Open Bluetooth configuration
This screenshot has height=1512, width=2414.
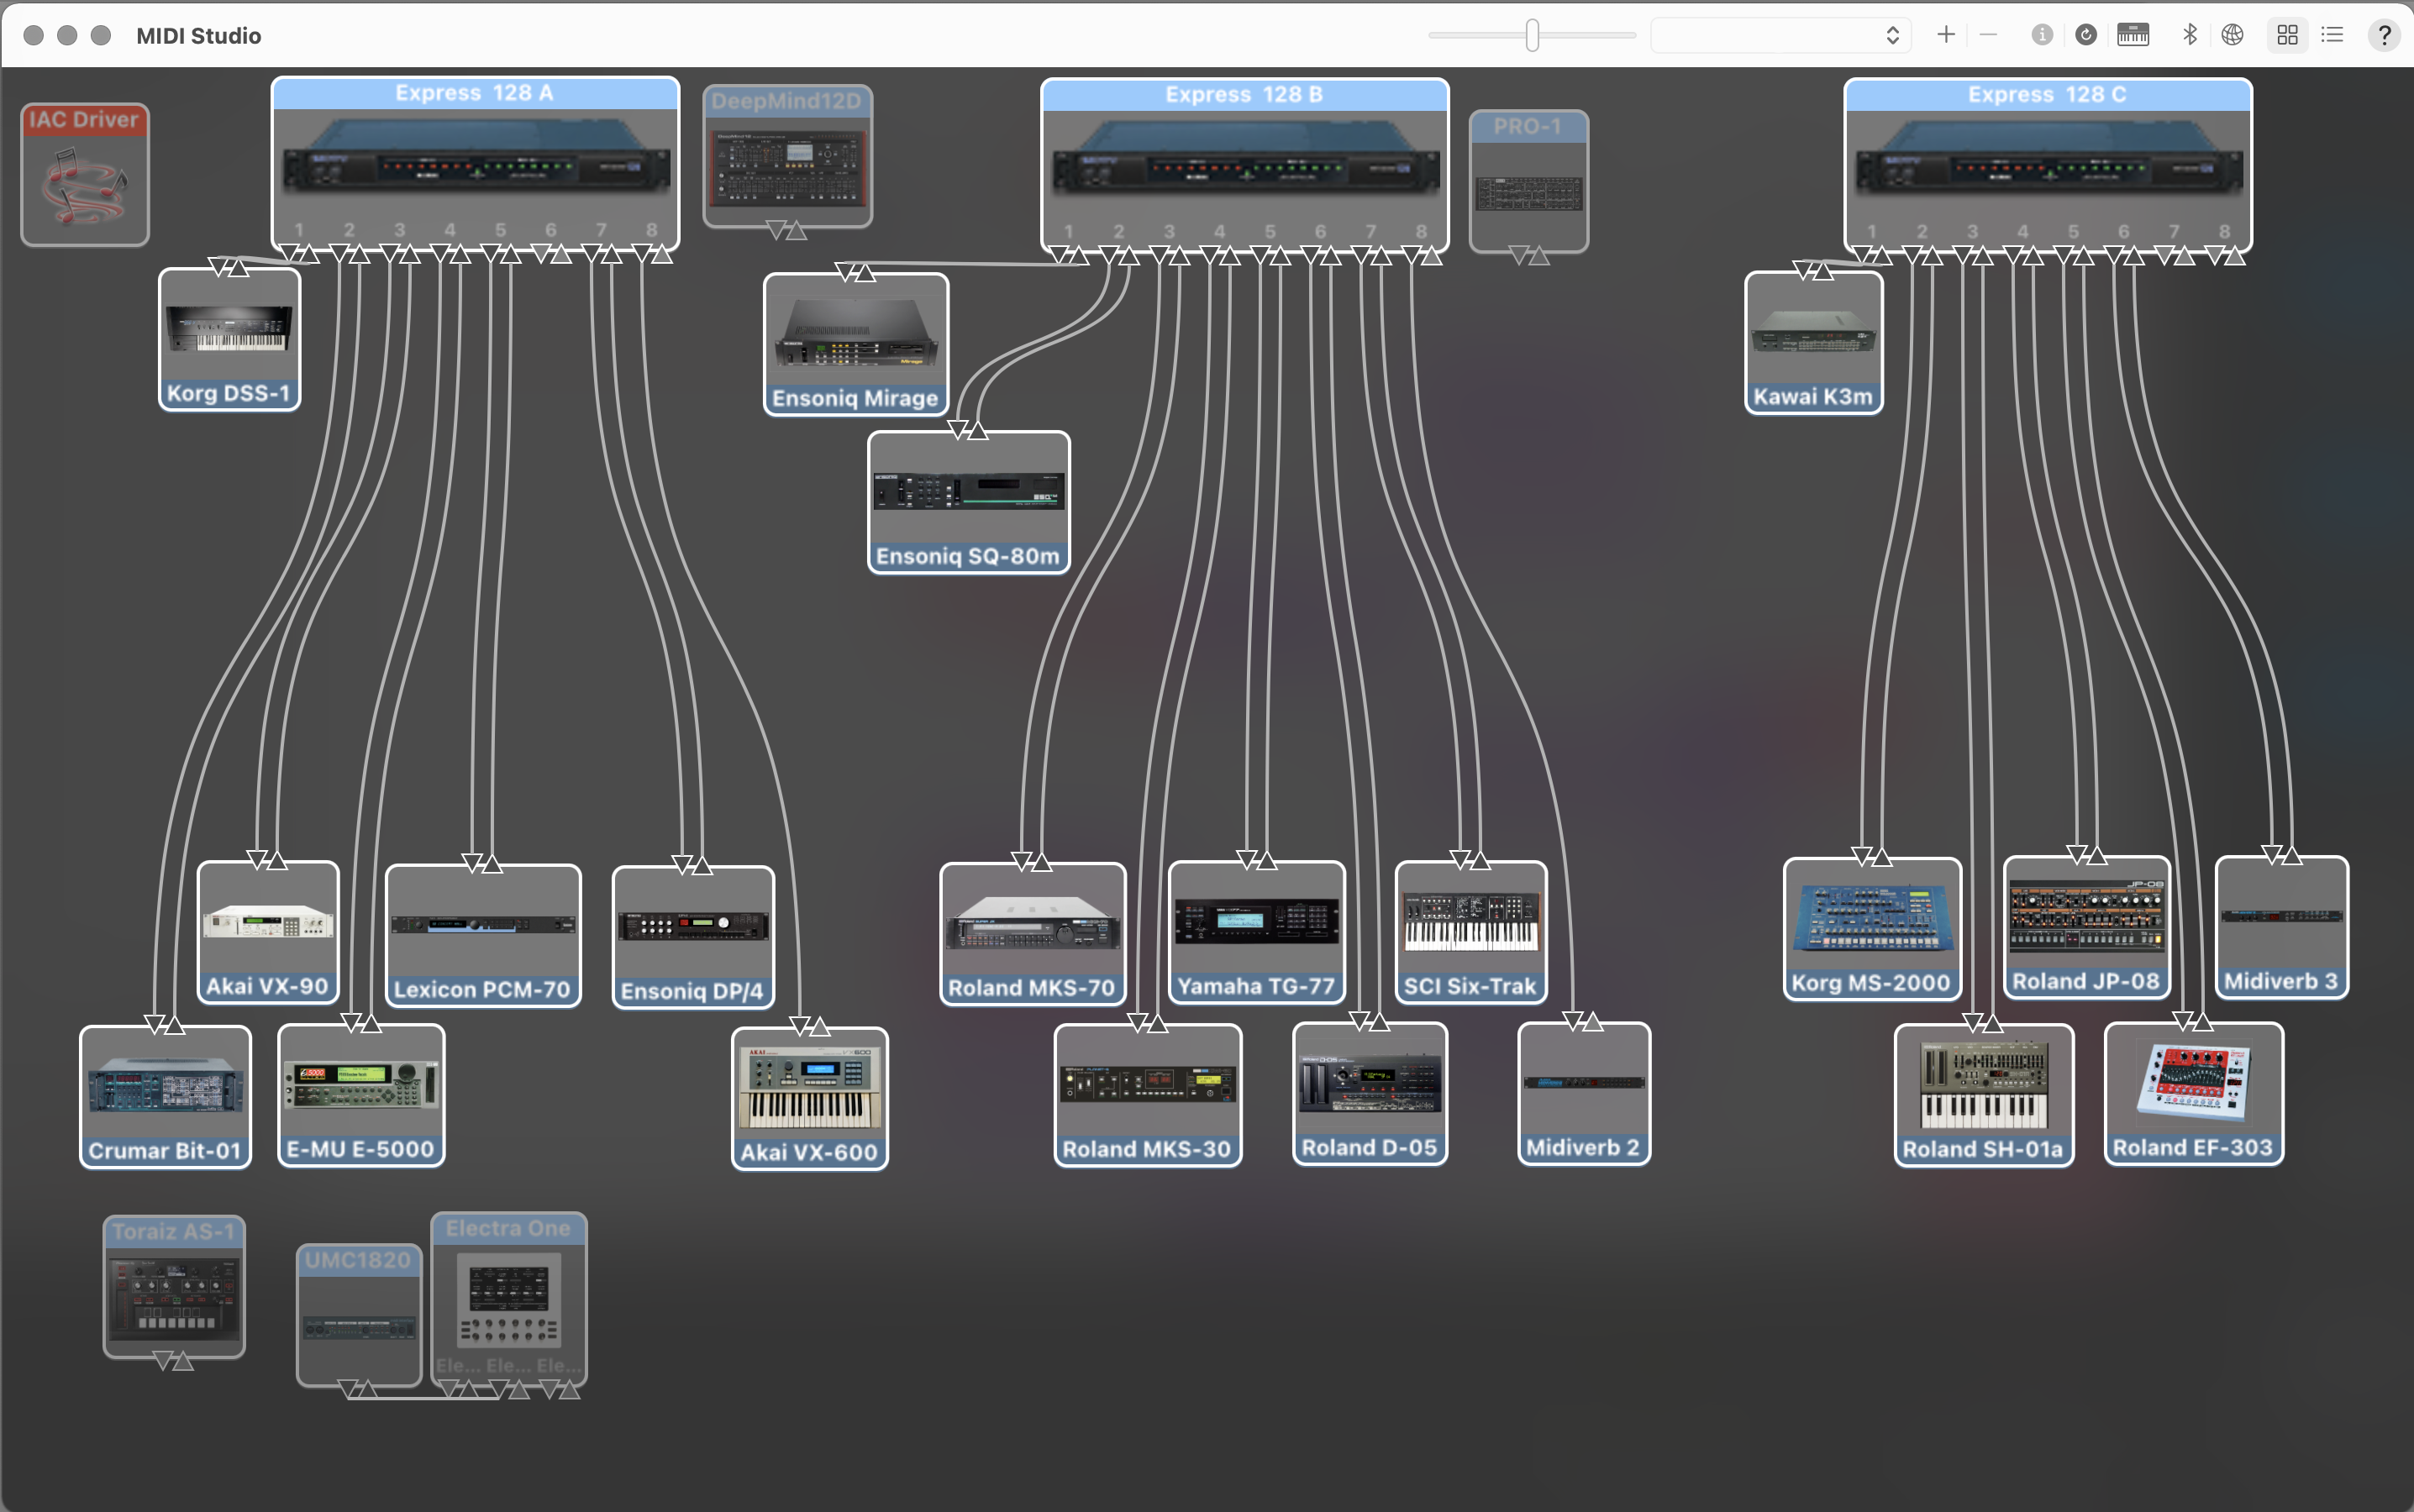(x=2189, y=35)
